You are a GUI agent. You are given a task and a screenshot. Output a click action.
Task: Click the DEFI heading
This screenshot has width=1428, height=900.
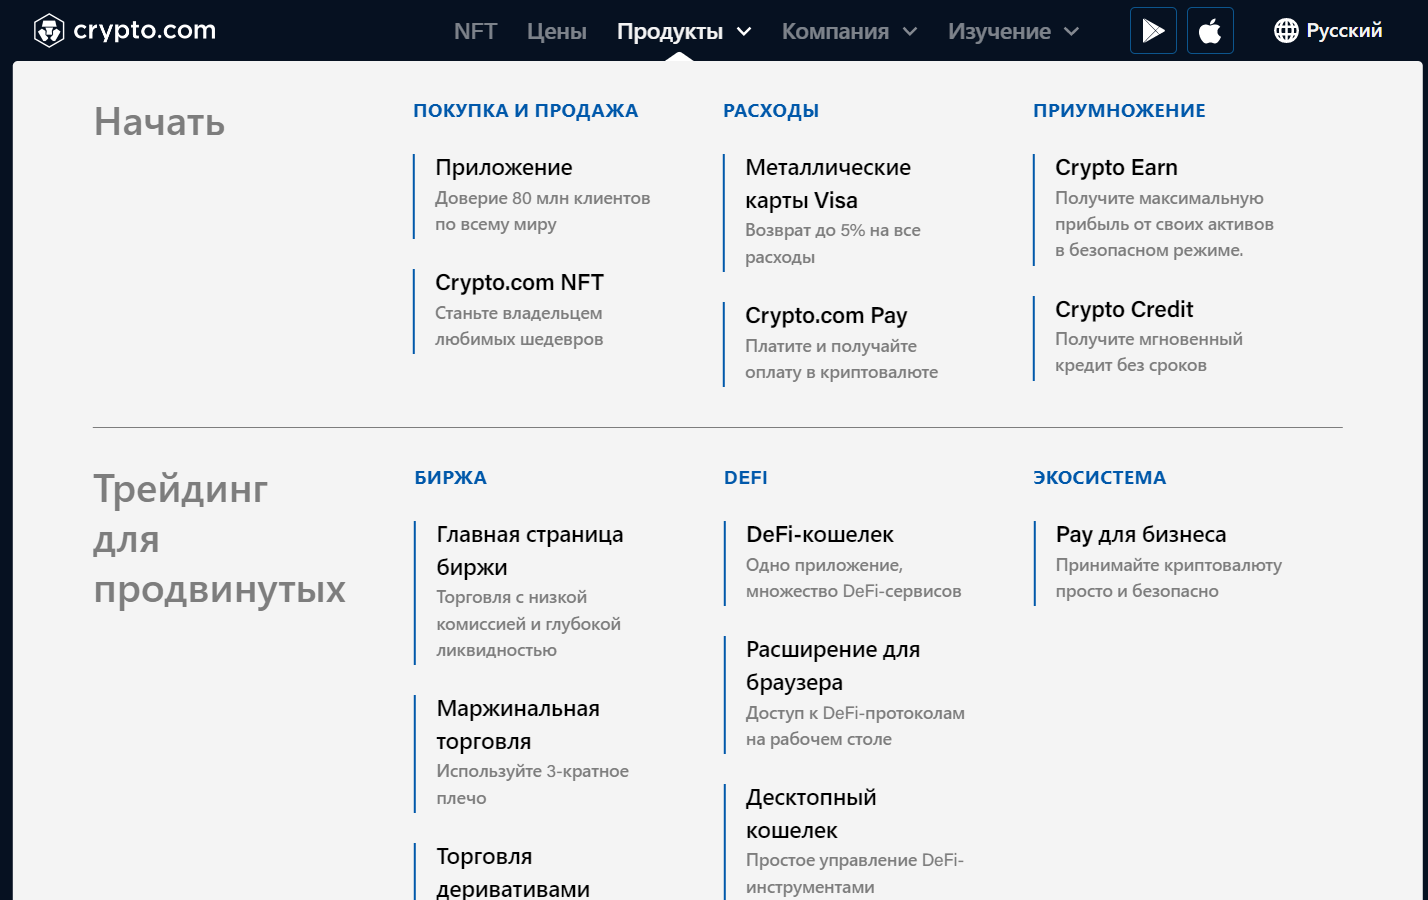[746, 478]
